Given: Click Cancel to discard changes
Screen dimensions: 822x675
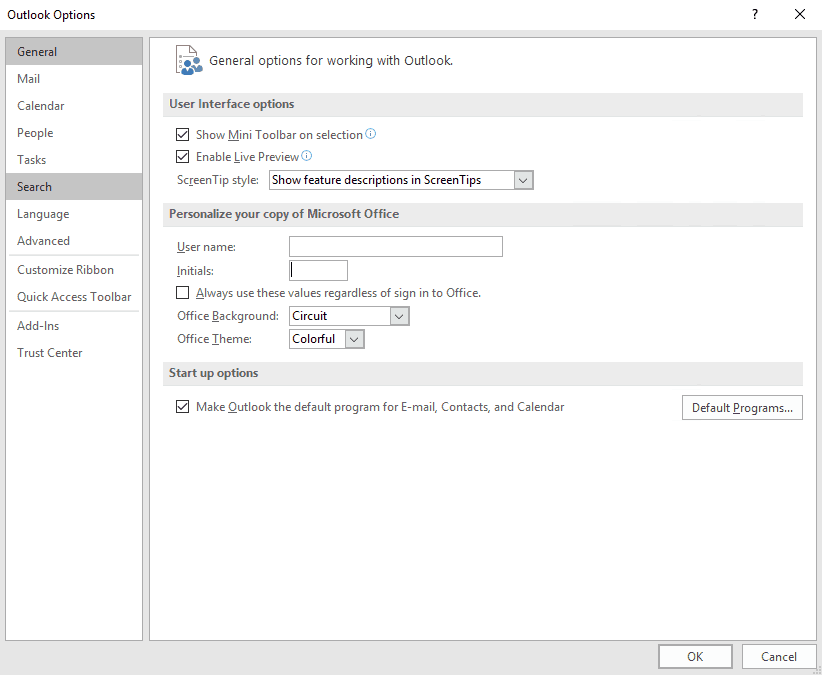Looking at the screenshot, I should 778,657.
